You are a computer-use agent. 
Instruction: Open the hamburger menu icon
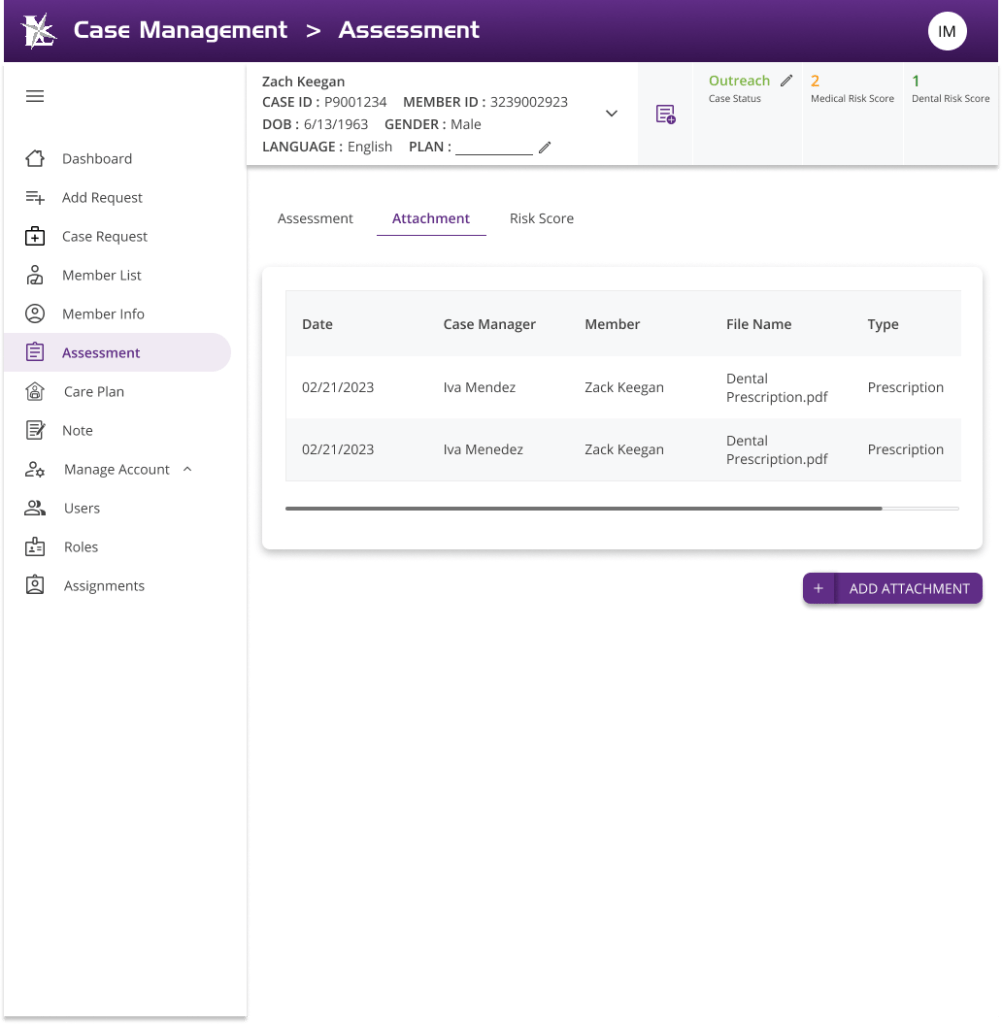click(x=35, y=96)
